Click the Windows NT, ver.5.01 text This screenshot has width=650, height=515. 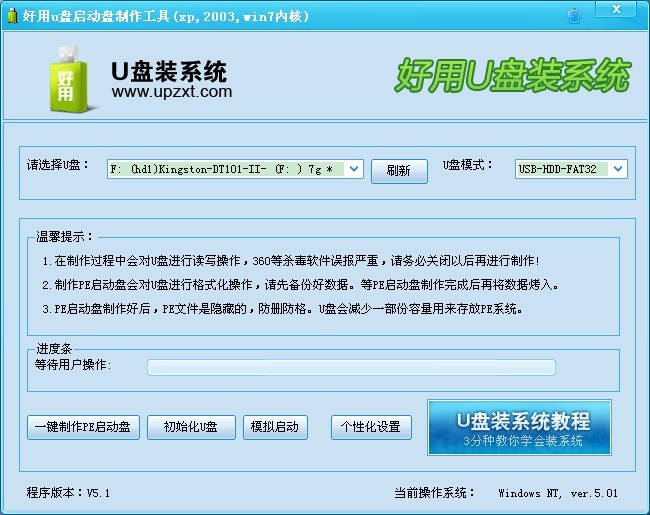pyautogui.click(x=558, y=493)
